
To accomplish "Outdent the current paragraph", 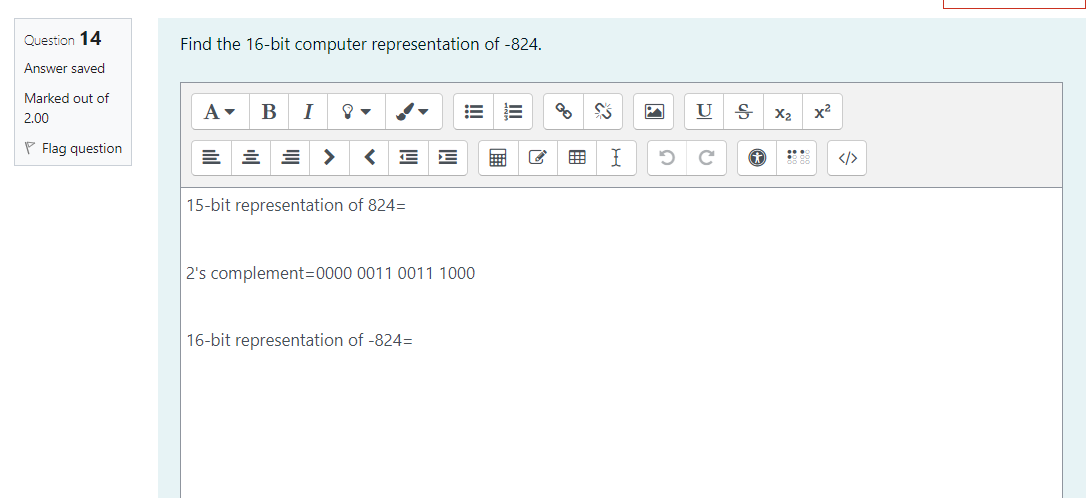I will click(x=409, y=158).
